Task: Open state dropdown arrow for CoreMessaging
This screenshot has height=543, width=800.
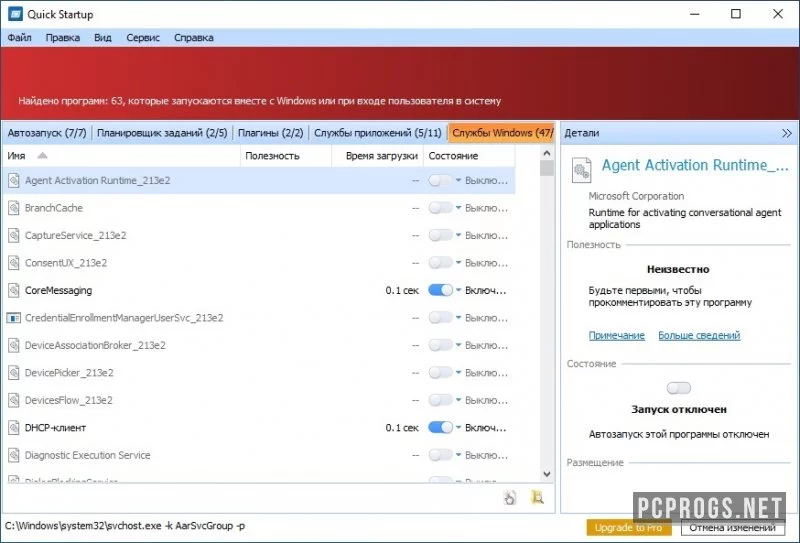Action: pos(458,290)
